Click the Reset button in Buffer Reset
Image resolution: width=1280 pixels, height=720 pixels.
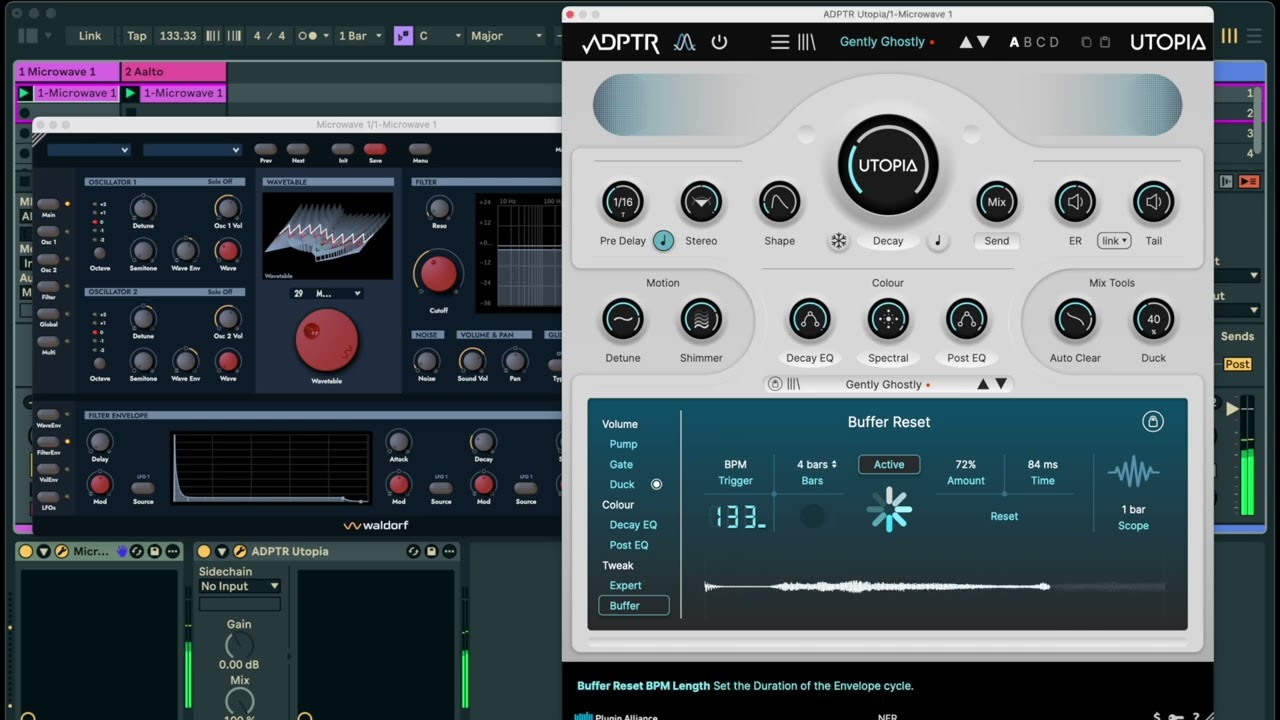pos(1004,516)
